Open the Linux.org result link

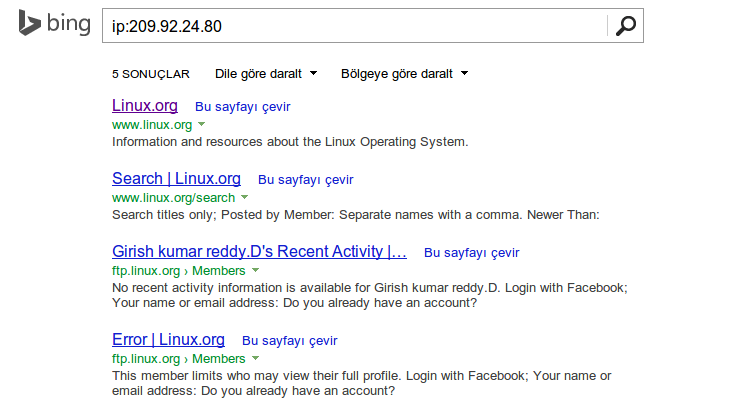pos(145,105)
